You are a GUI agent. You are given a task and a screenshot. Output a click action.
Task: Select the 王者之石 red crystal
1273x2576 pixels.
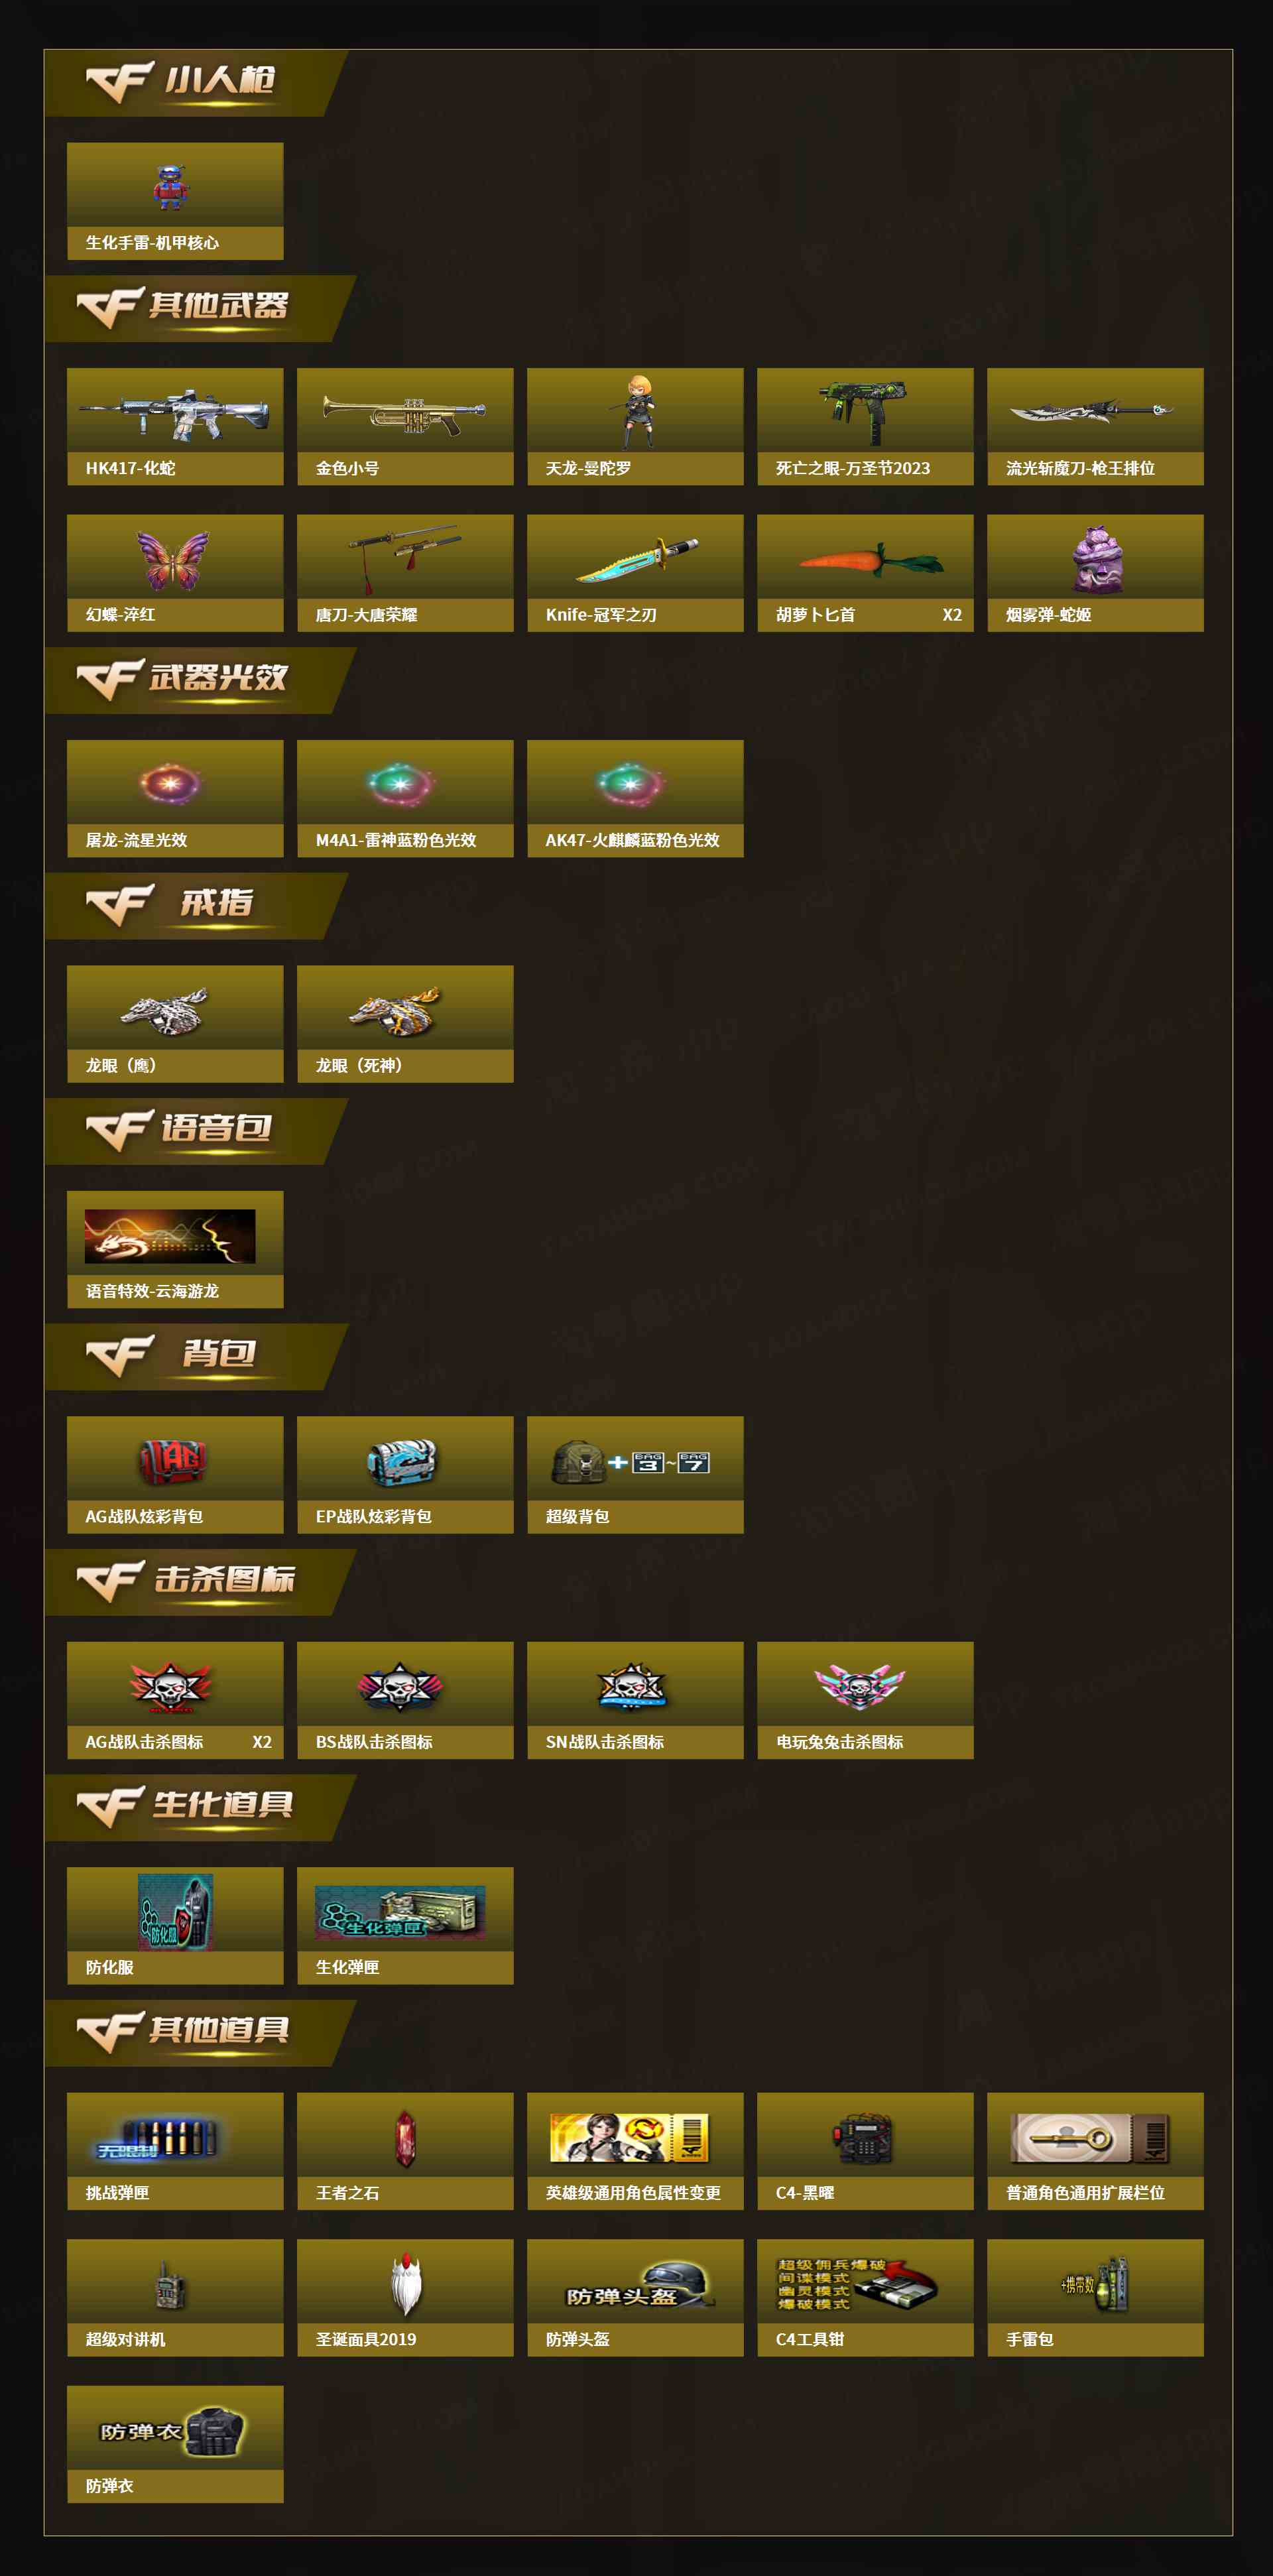pyautogui.click(x=405, y=2138)
